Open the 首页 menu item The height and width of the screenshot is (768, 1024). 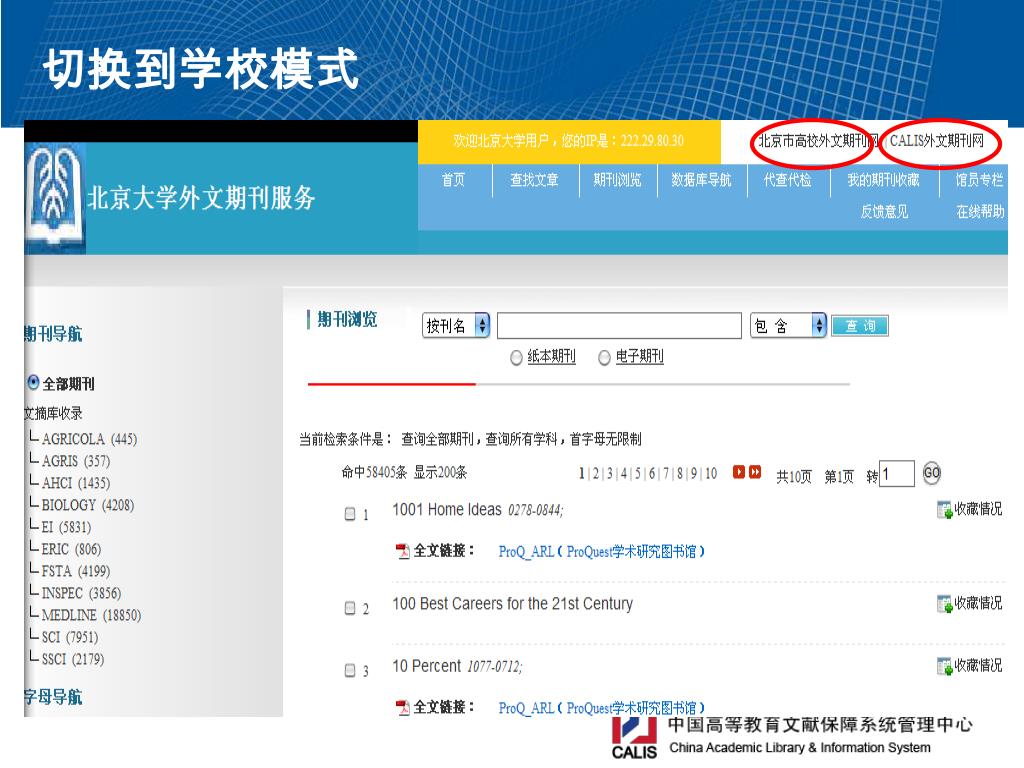coord(453,180)
